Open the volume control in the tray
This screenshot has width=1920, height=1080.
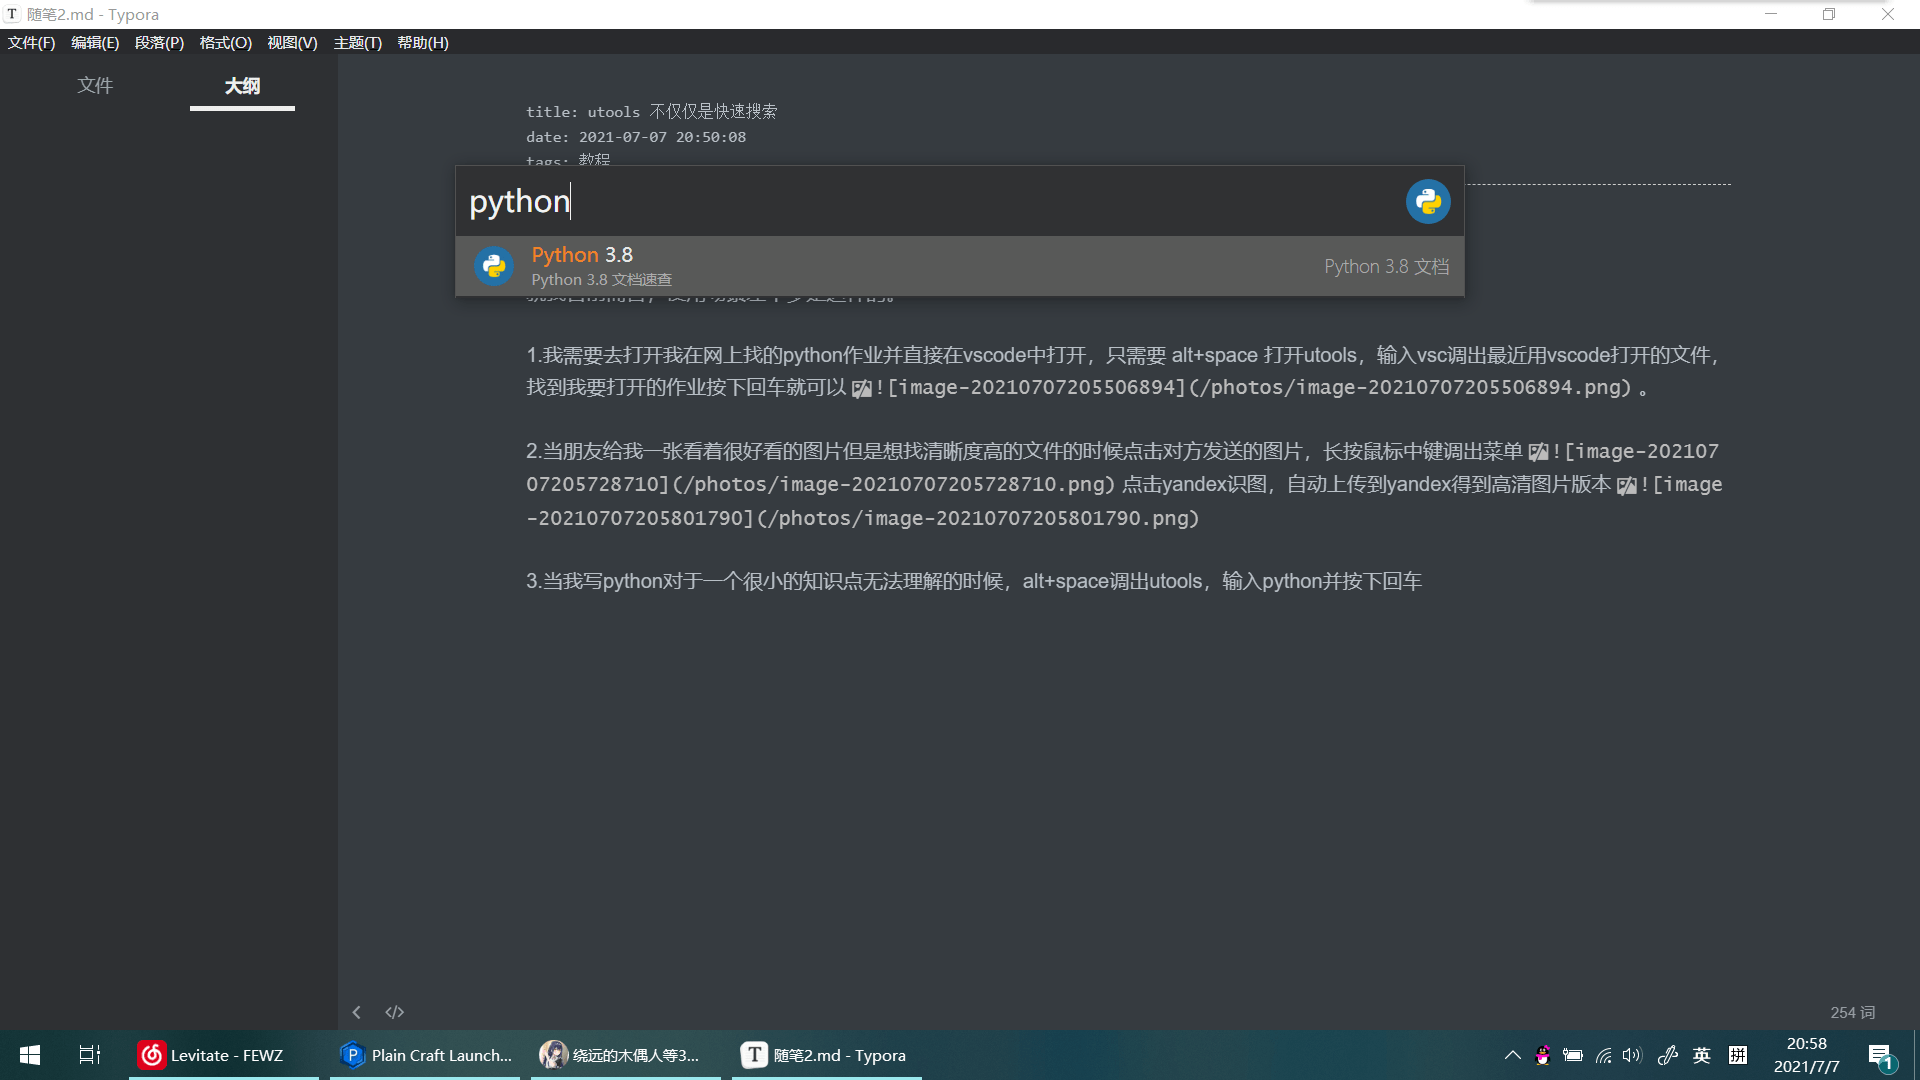[1632, 1055]
